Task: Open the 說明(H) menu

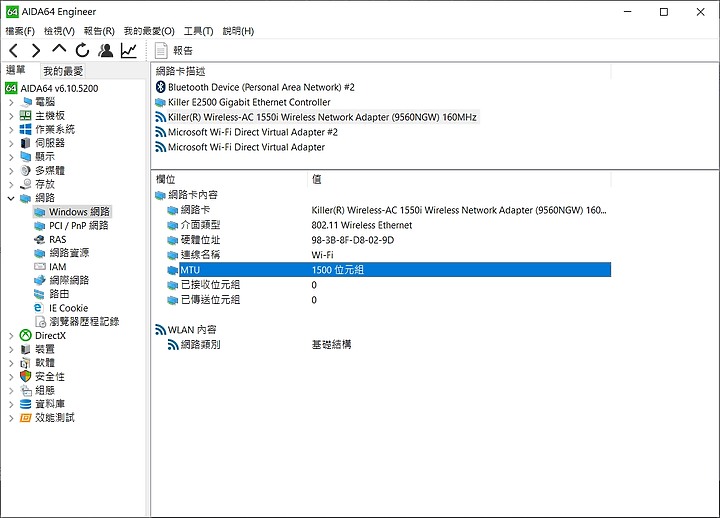Action: point(238,31)
